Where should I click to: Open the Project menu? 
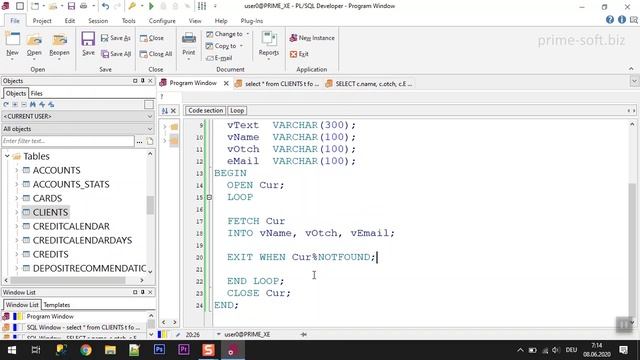42,20
